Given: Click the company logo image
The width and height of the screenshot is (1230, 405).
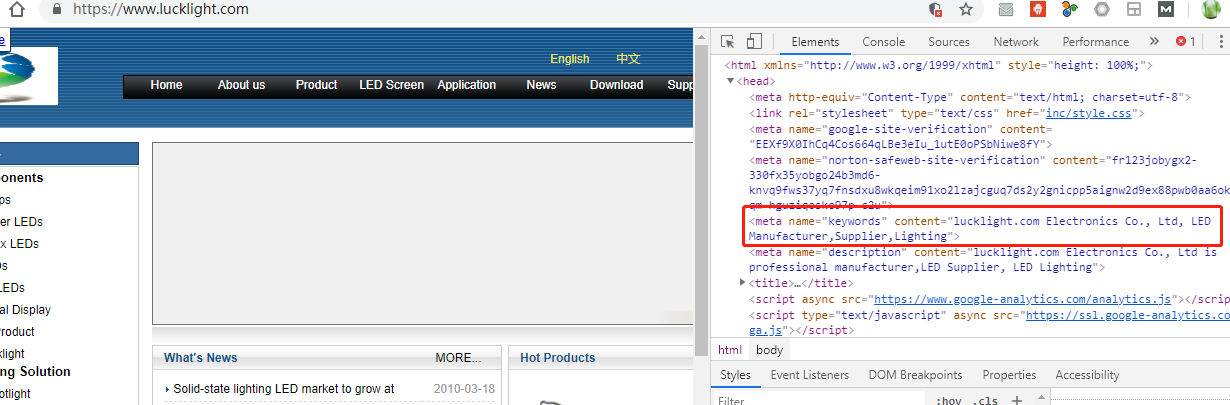Looking at the screenshot, I should (x=28, y=75).
